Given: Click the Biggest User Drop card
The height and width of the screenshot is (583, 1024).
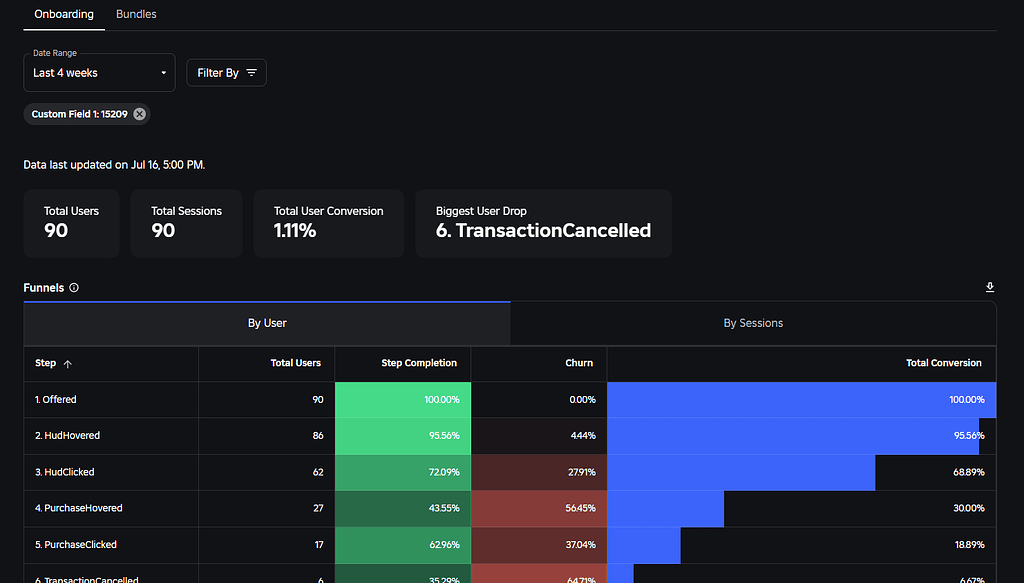Looking at the screenshot, I should [543, 223].
